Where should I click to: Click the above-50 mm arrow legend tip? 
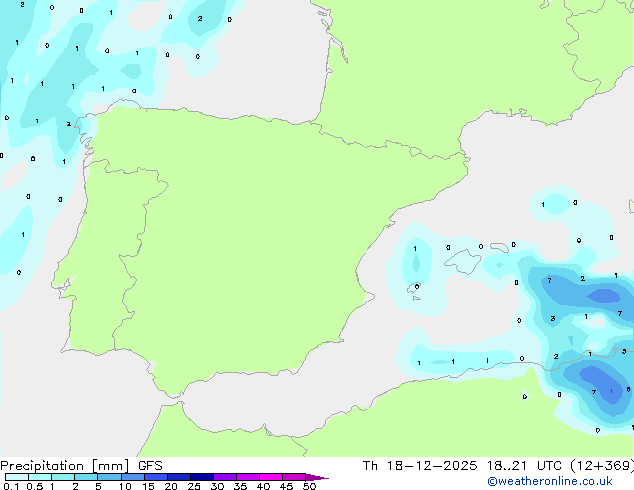coord(317,477)
